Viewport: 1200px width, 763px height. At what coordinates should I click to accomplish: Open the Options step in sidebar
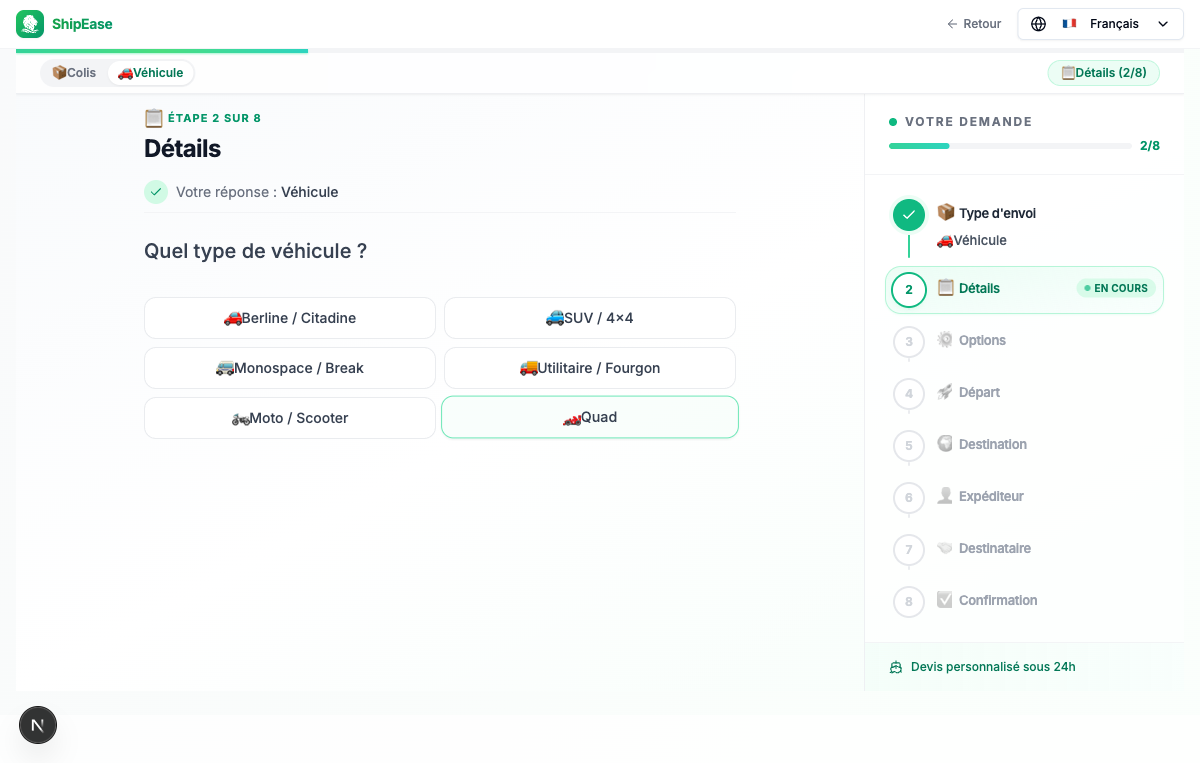click(1024, 341)
